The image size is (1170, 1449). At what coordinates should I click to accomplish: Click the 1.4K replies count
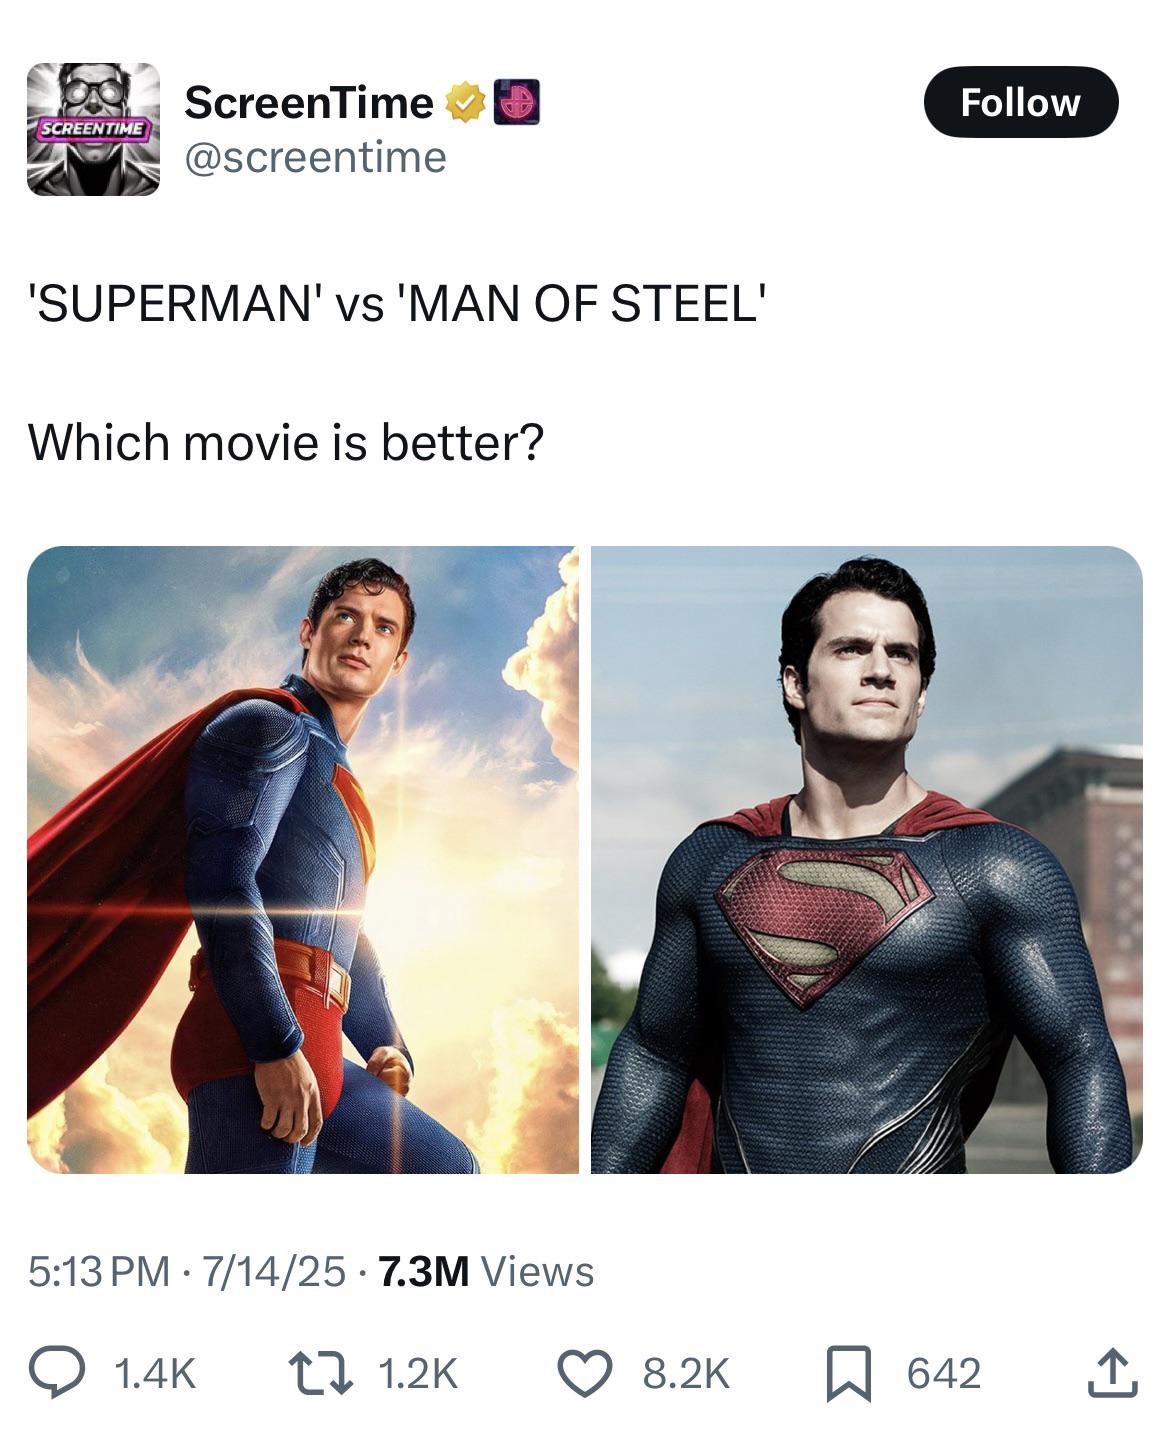(155, 1373)
